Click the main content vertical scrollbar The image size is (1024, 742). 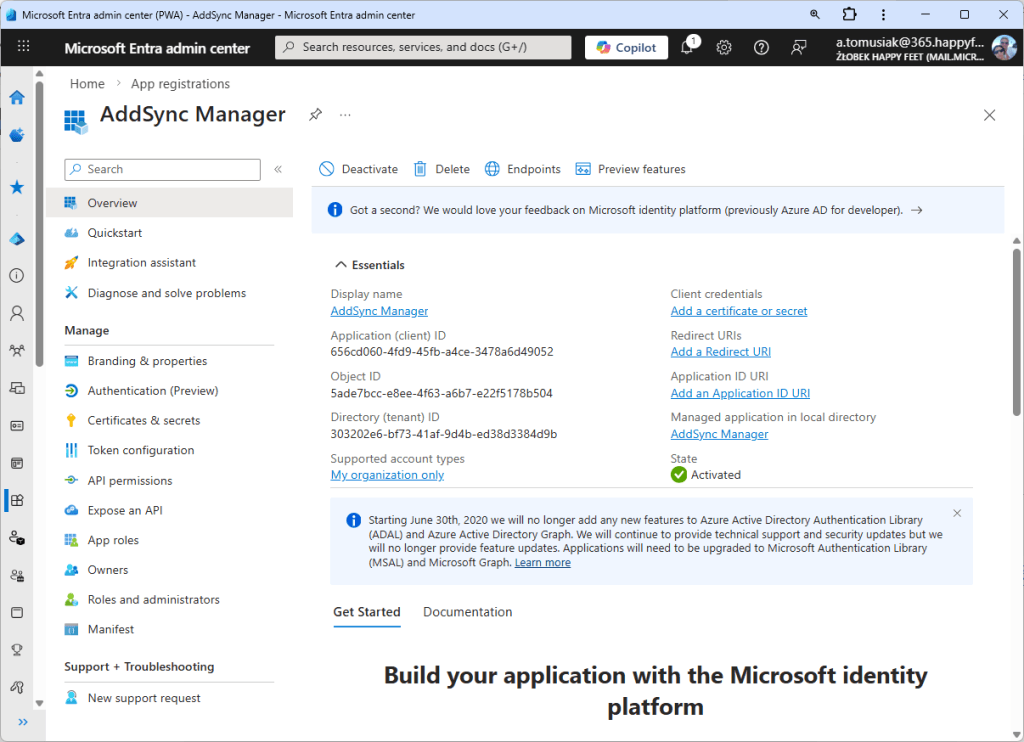click(x=1016, y=330)
